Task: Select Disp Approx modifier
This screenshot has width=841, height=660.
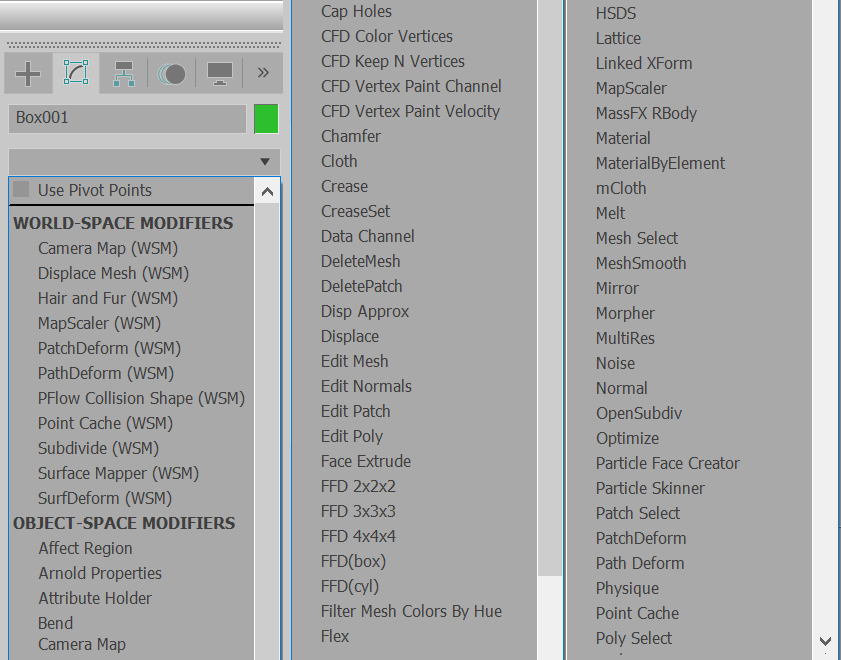Action: point(365,312)
